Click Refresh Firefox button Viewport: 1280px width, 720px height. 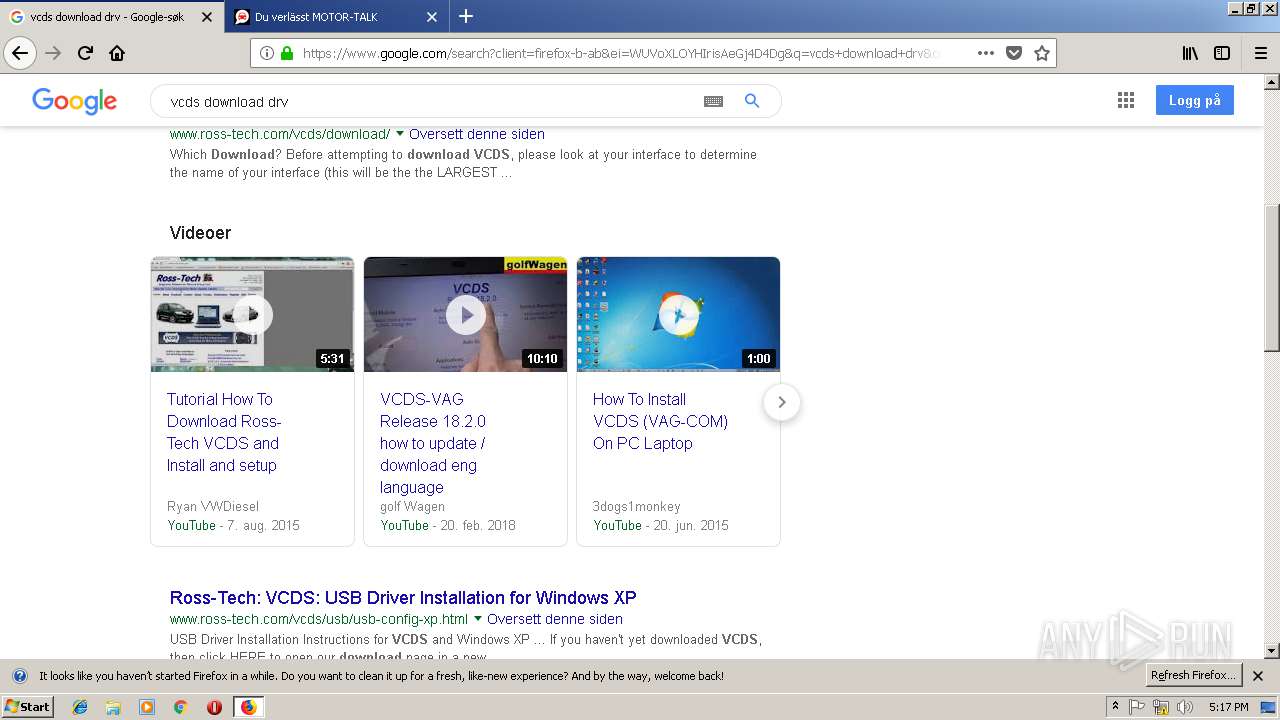coord(1193,675)
